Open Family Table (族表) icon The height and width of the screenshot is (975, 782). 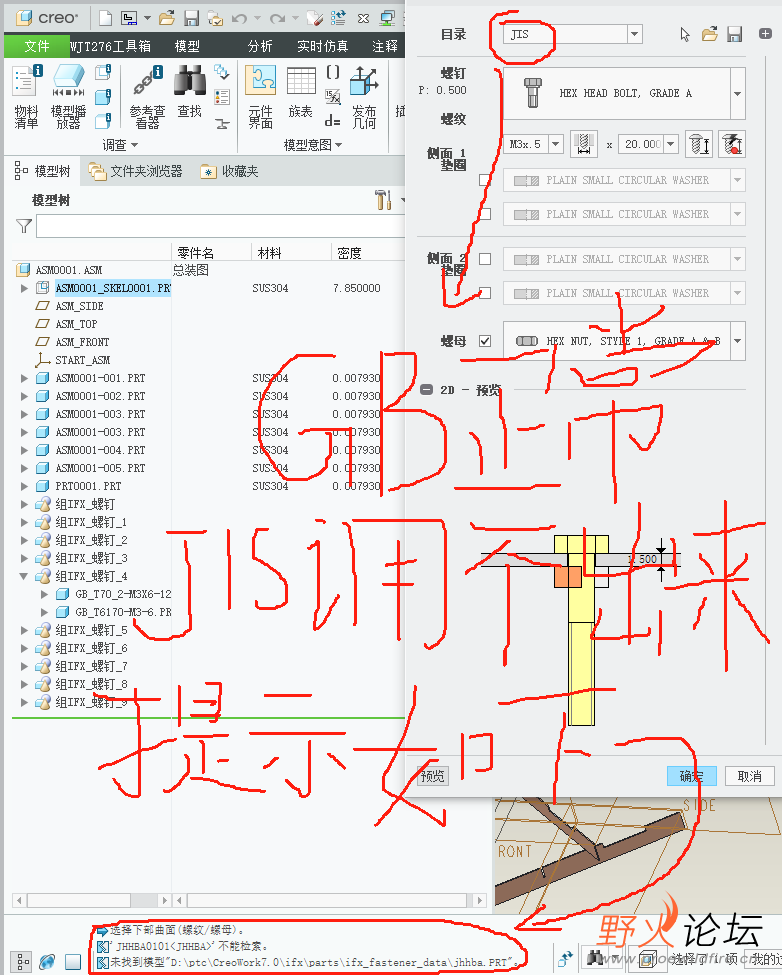click(301, 92)
